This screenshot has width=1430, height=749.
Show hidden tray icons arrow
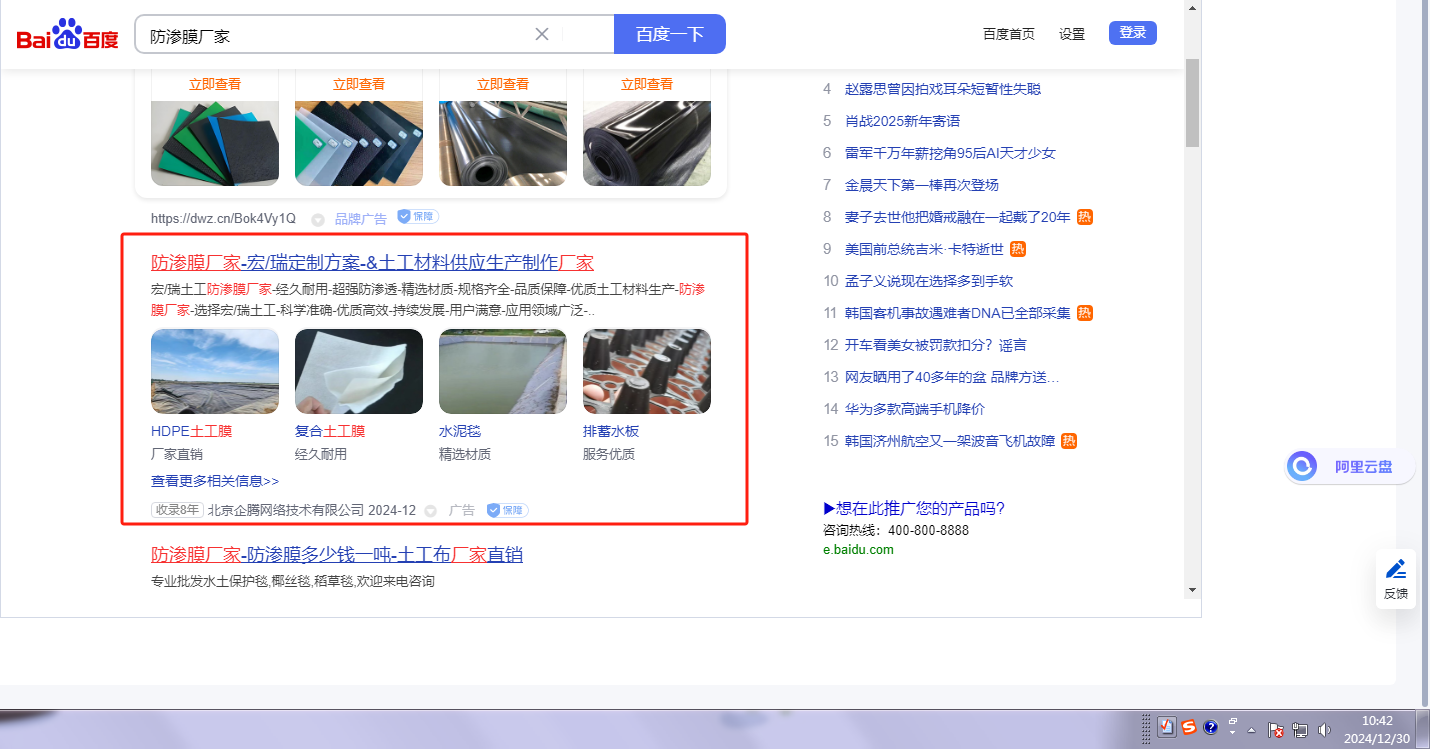[1251, 730]
